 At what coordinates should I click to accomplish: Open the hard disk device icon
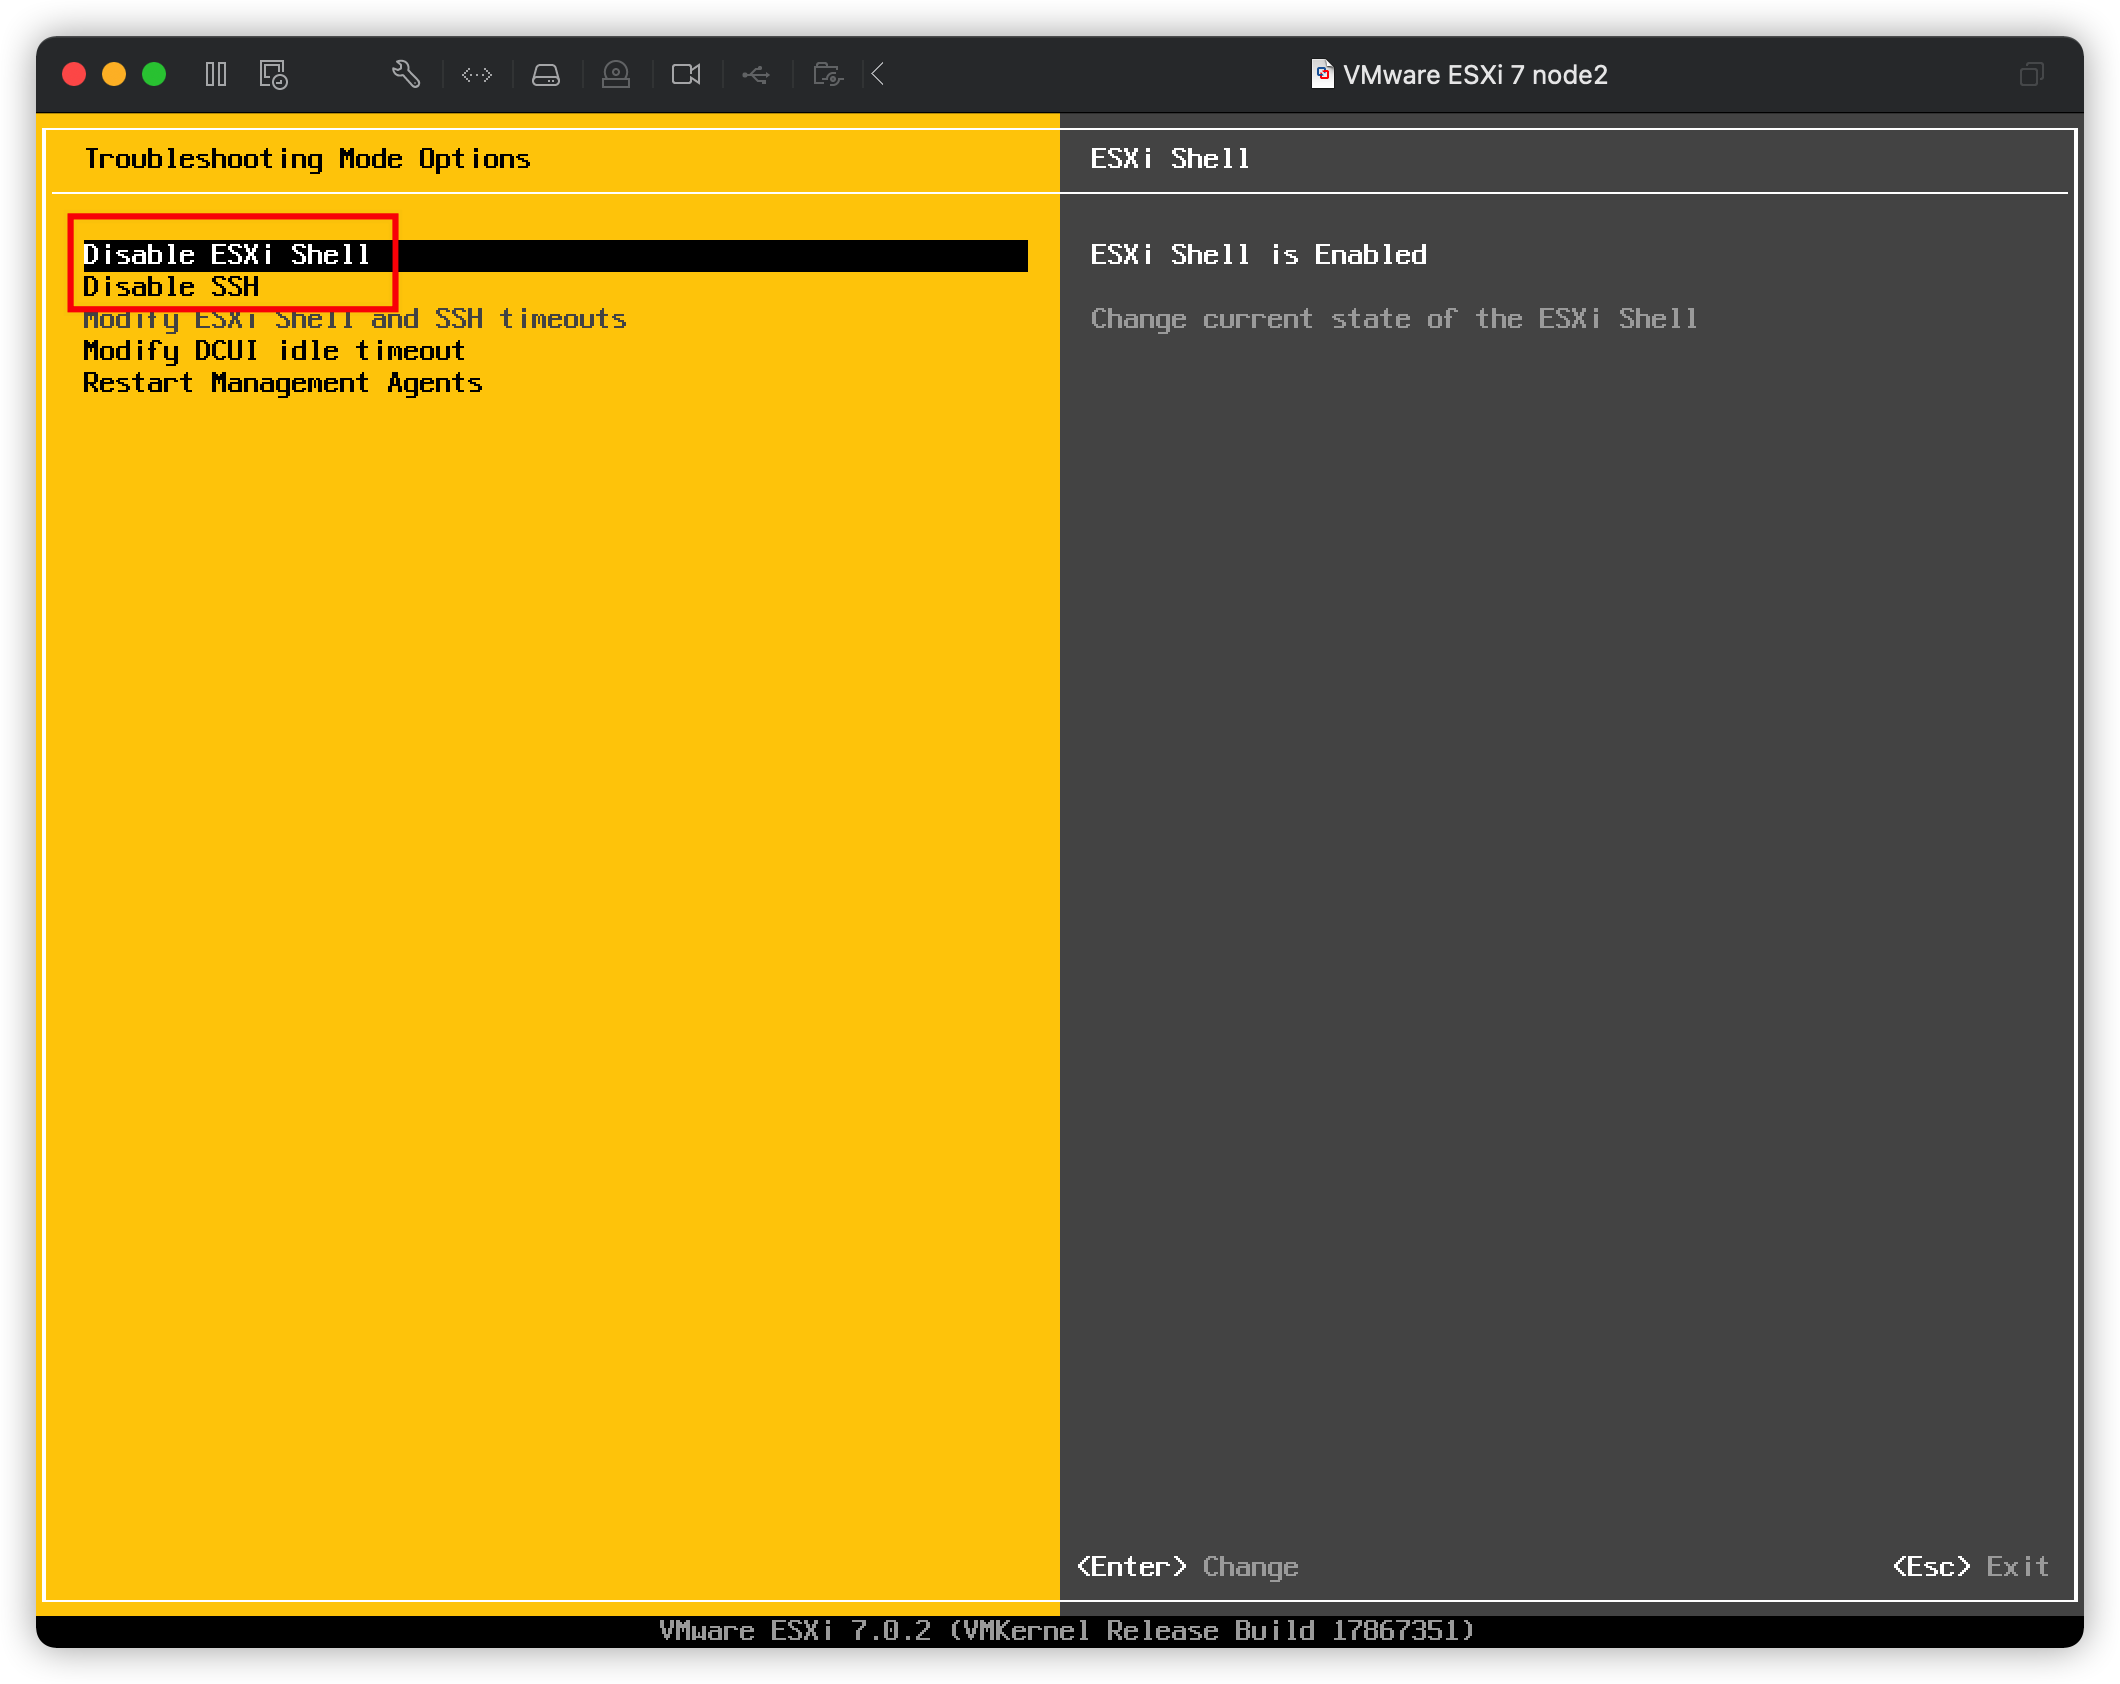tap(546, 74)
